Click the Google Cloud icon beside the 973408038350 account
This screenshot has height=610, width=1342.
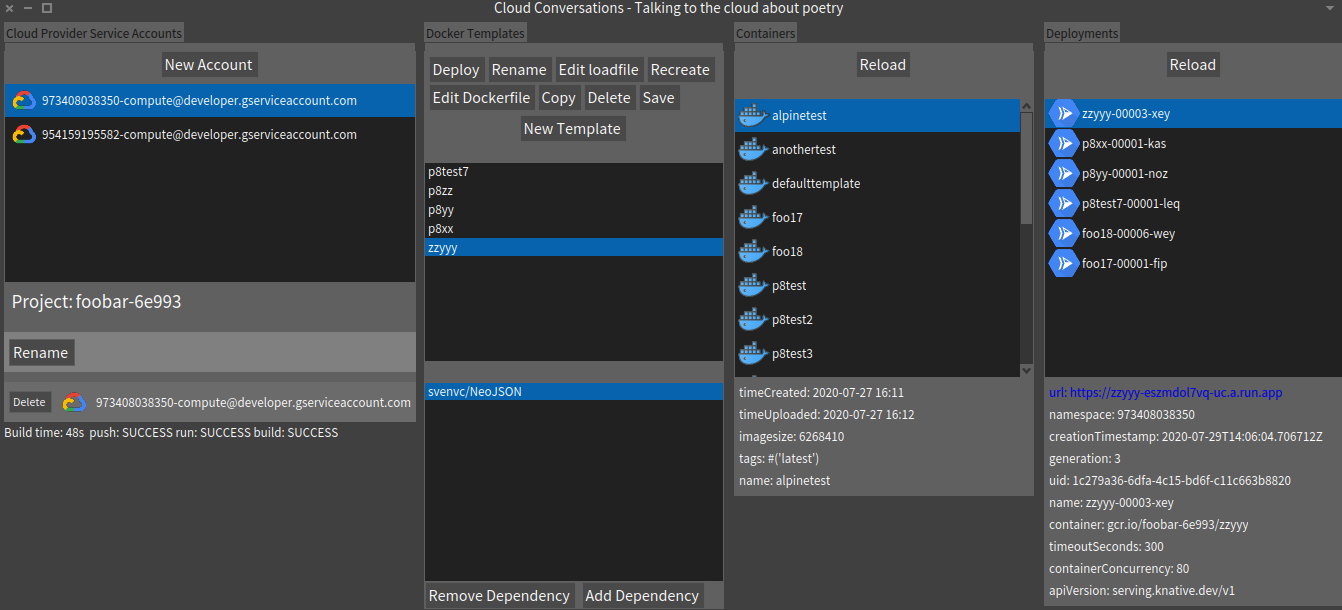pos(24,100)
